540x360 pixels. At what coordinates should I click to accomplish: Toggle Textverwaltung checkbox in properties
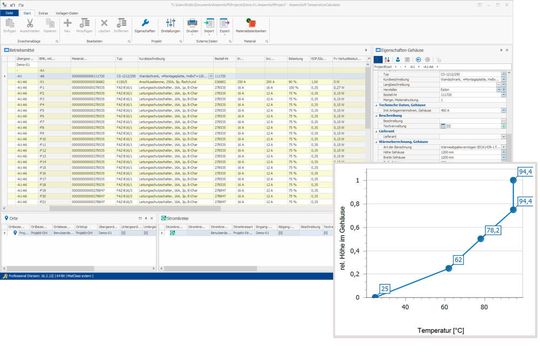coord(443,126)
